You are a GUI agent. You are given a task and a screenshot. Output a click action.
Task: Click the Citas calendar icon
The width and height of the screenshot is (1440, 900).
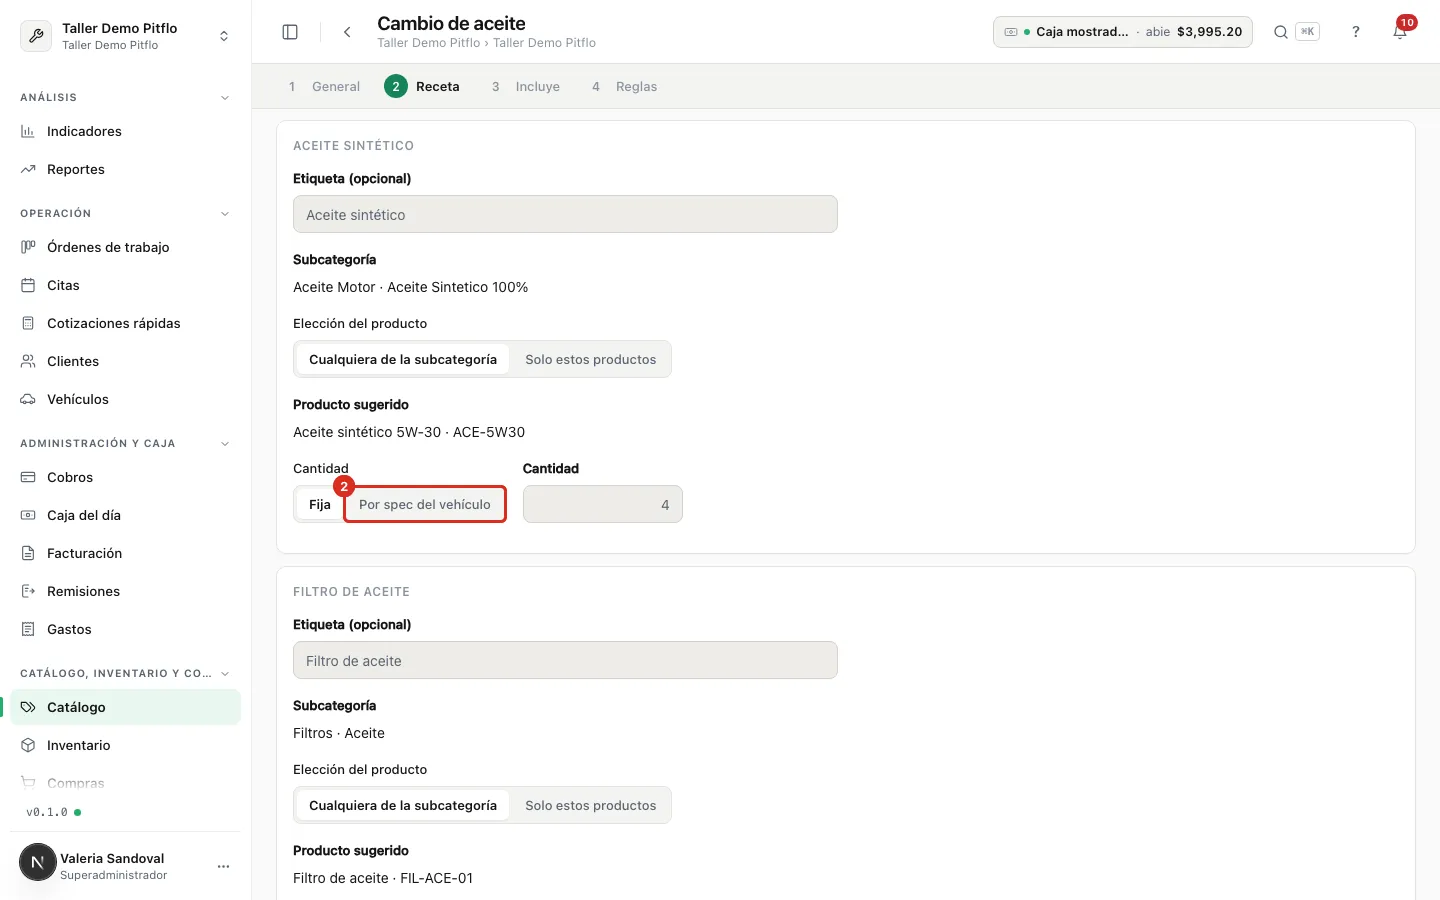click(28, 285)
